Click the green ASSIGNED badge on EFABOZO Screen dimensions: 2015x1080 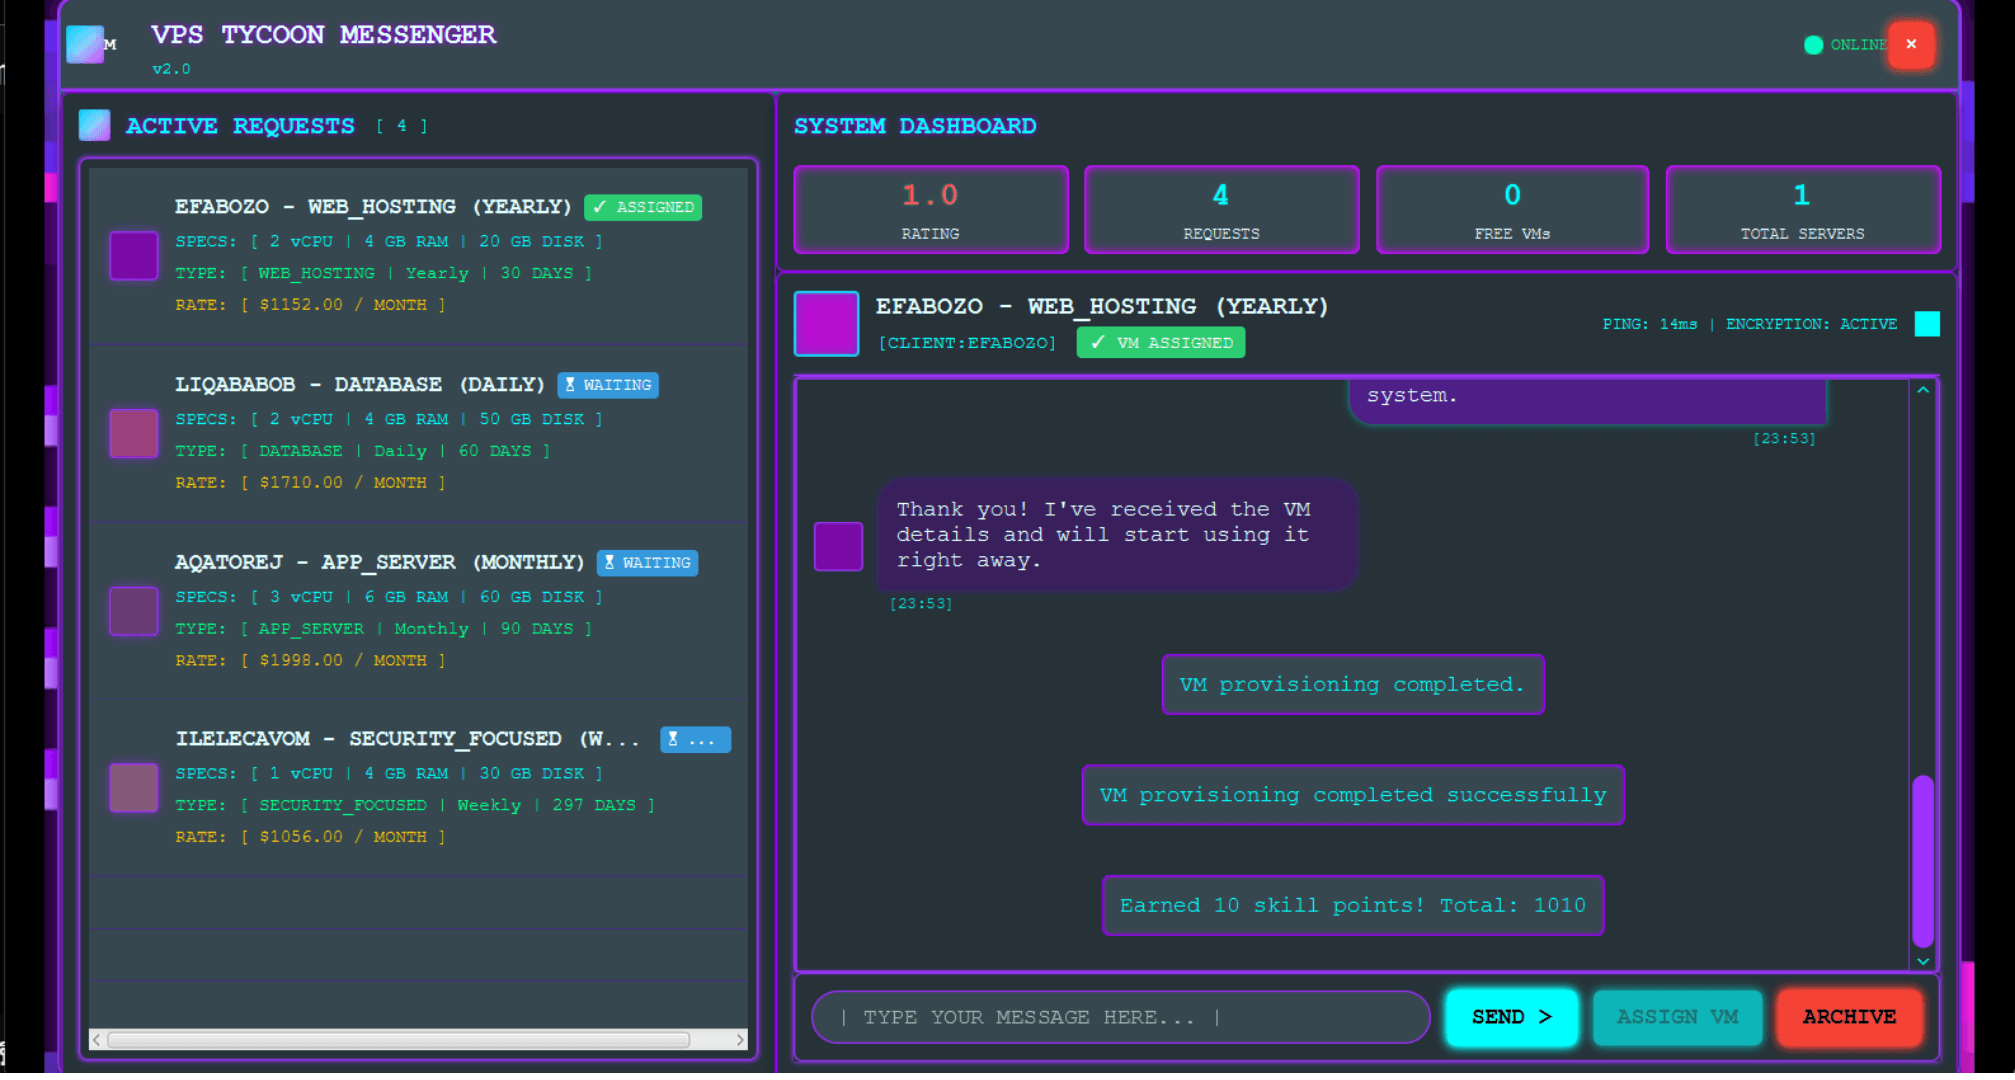point(643,207)
